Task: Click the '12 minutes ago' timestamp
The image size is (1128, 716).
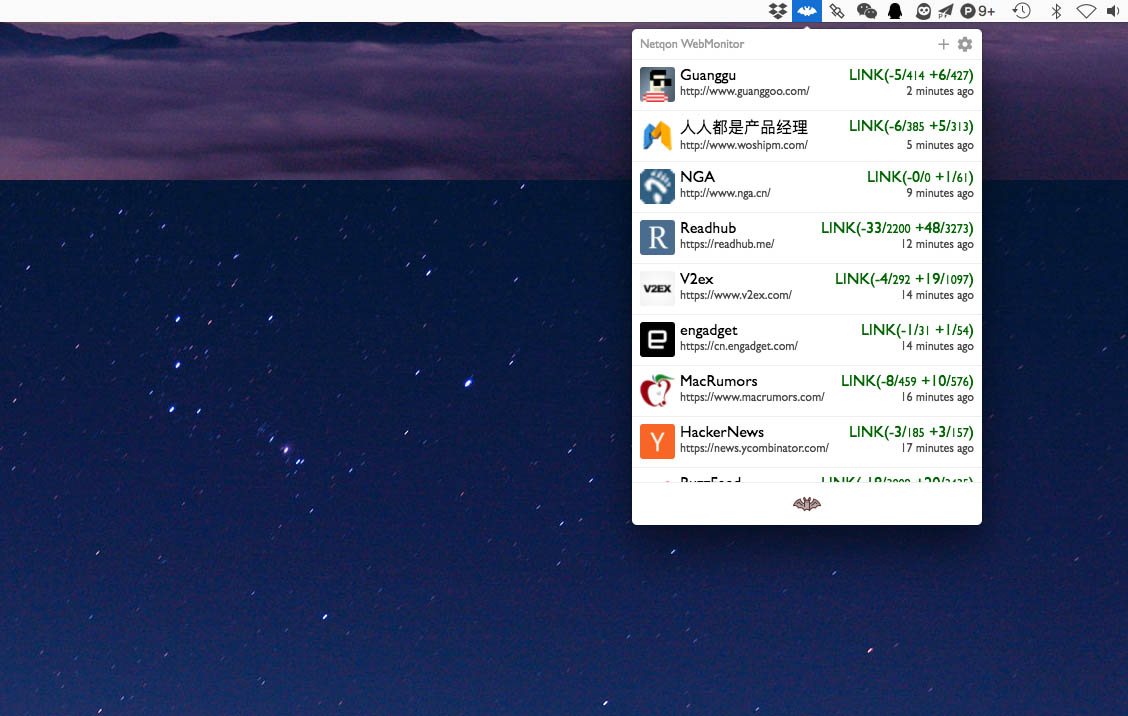Action: tap(937, 245)
